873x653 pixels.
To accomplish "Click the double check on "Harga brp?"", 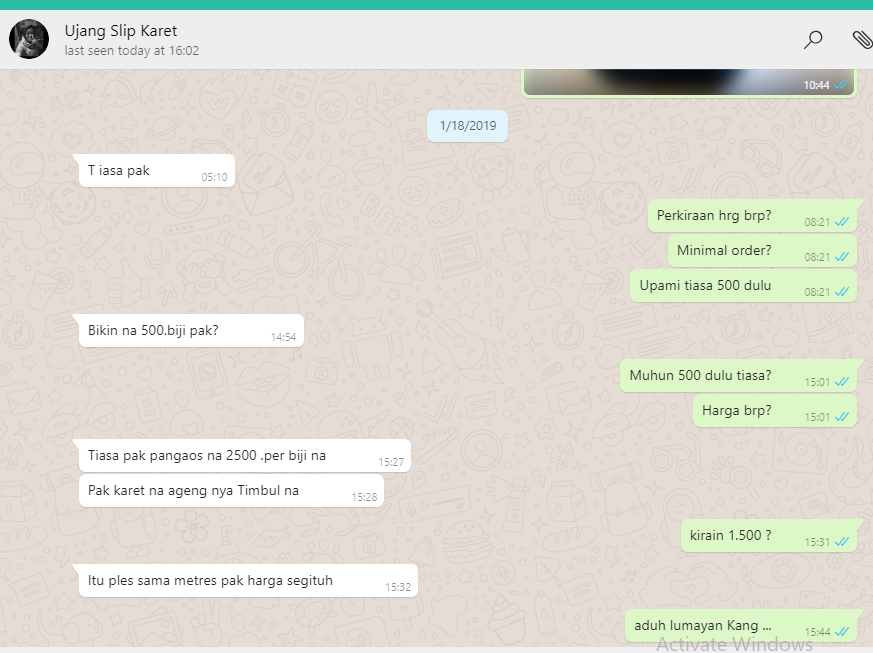I will (x=841, y=417).
